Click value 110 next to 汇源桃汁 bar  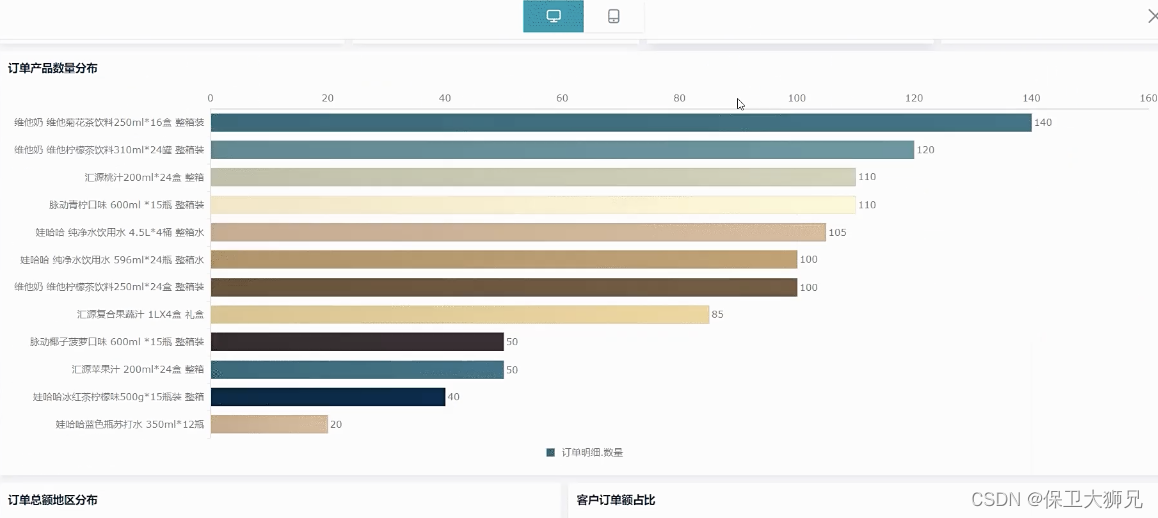pyautogui.click(x=867, y=177)
